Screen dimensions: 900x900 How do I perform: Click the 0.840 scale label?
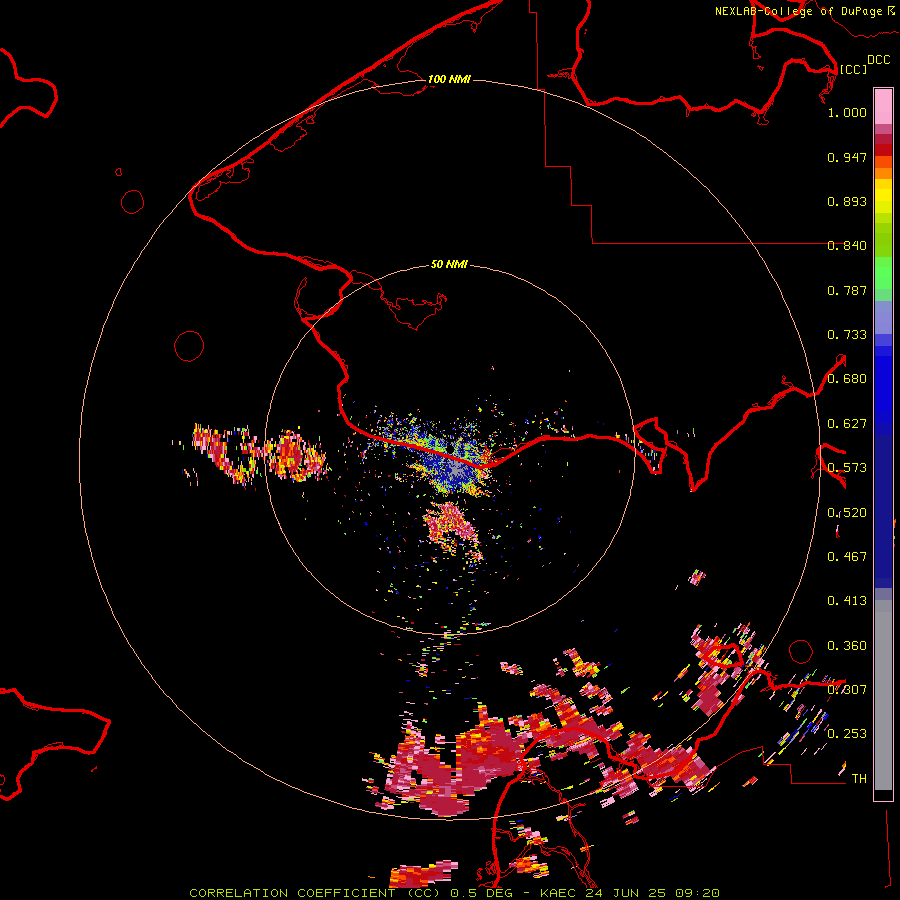pyautogui.click(x=847, y=246)
